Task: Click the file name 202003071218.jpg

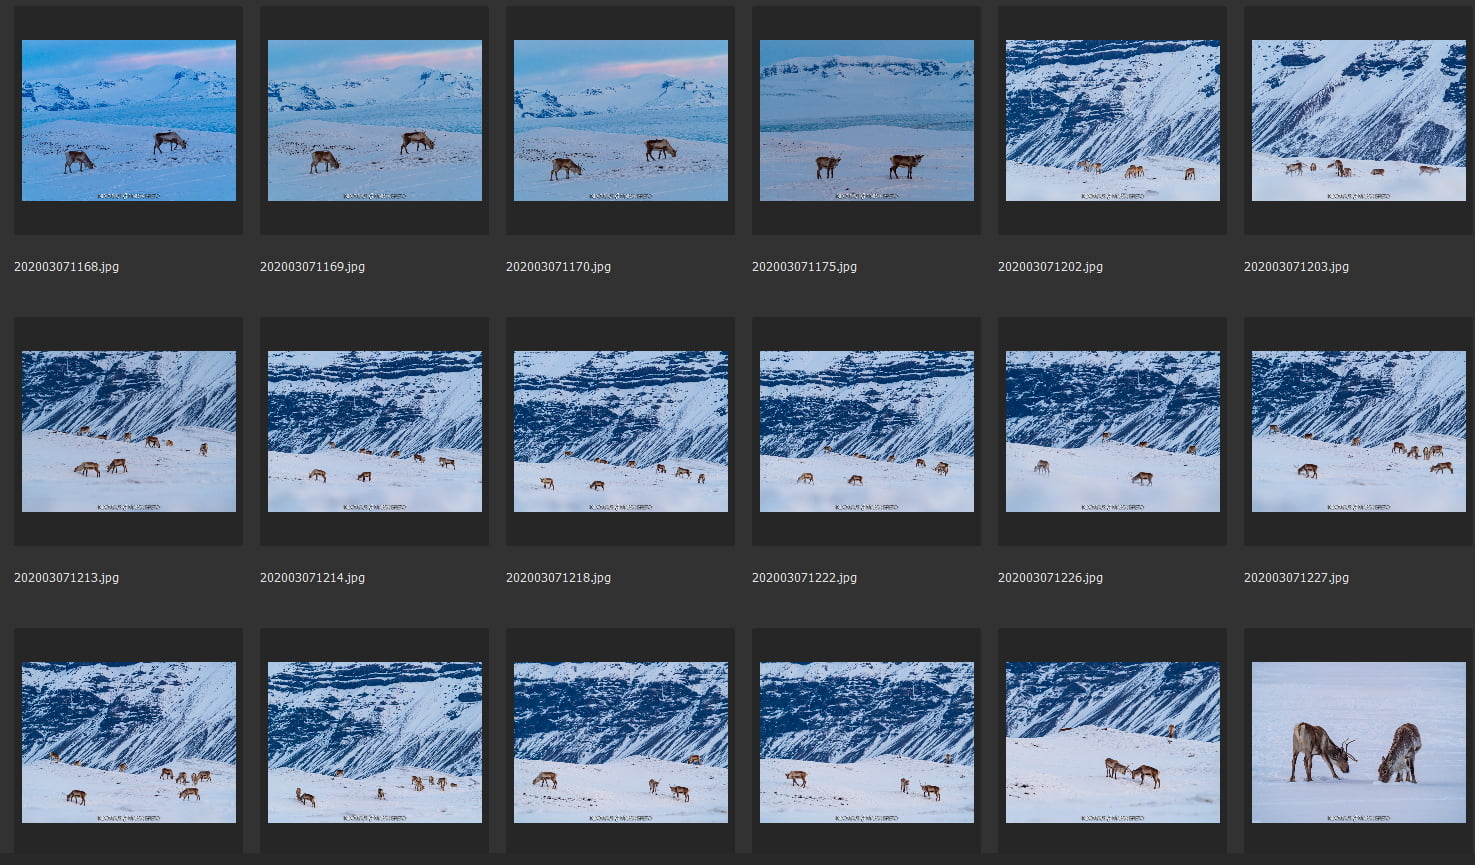Action: point(558,578)
